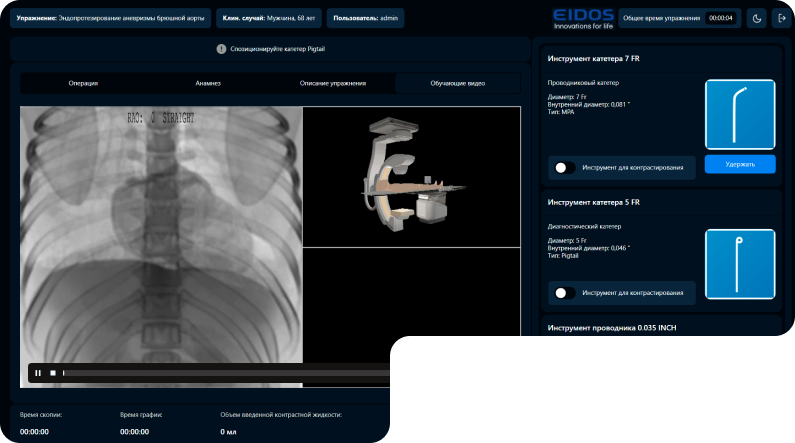795x443 pixels.
Task: Click the chest X-ray image
Action: [161, 234]
